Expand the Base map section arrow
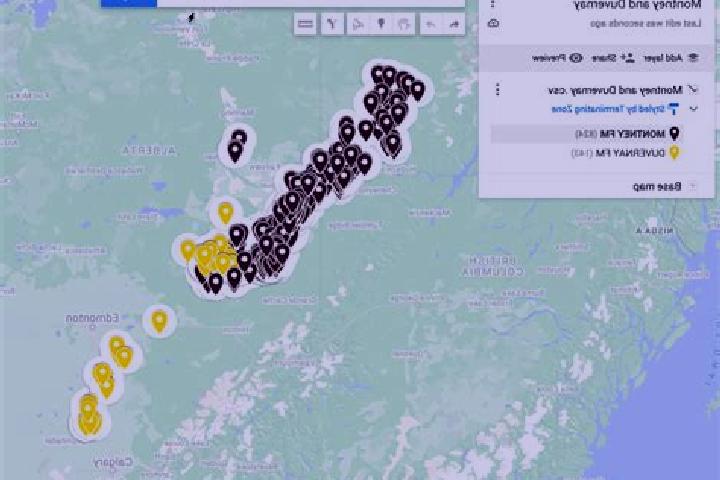Screen dimensions: 720x480 tap(692, 186)
